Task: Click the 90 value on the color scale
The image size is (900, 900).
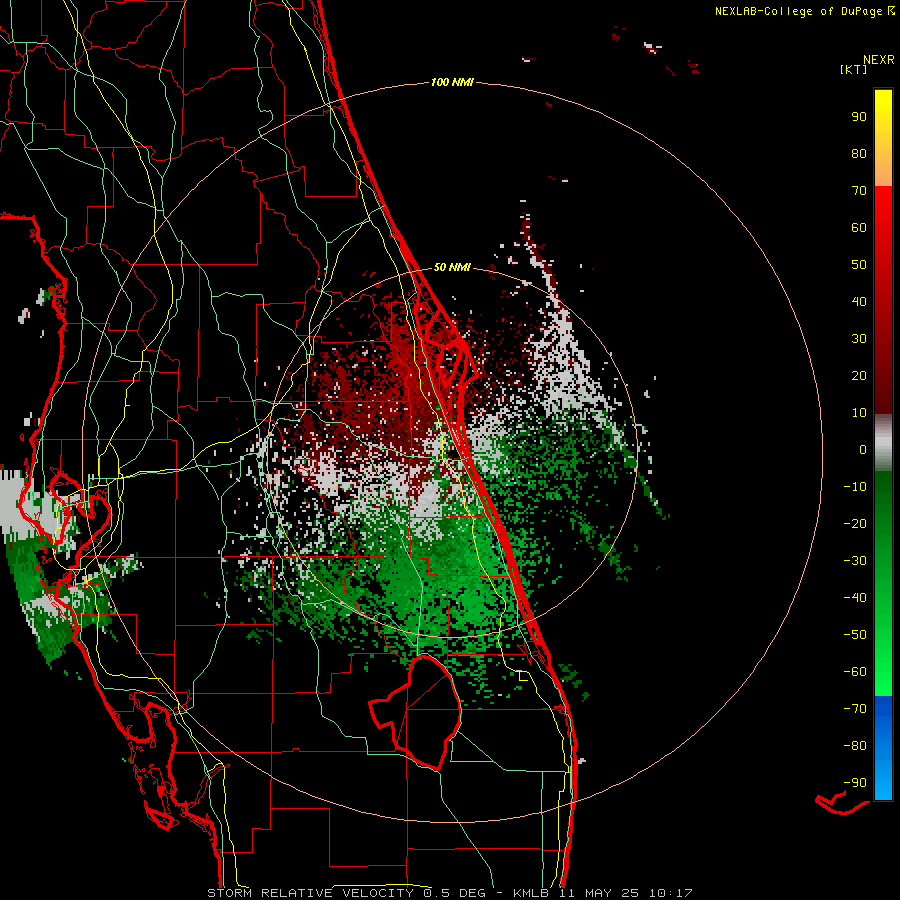Action: tap(859, 117)
